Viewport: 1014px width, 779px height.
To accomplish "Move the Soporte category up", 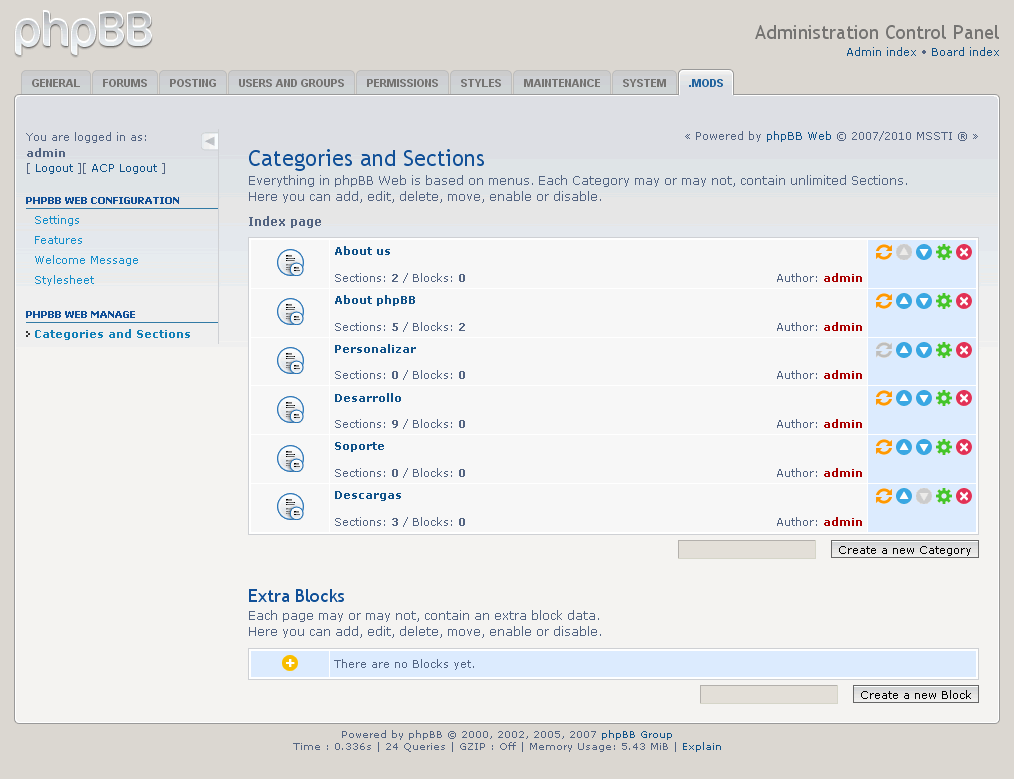I will tap(903, 447).
